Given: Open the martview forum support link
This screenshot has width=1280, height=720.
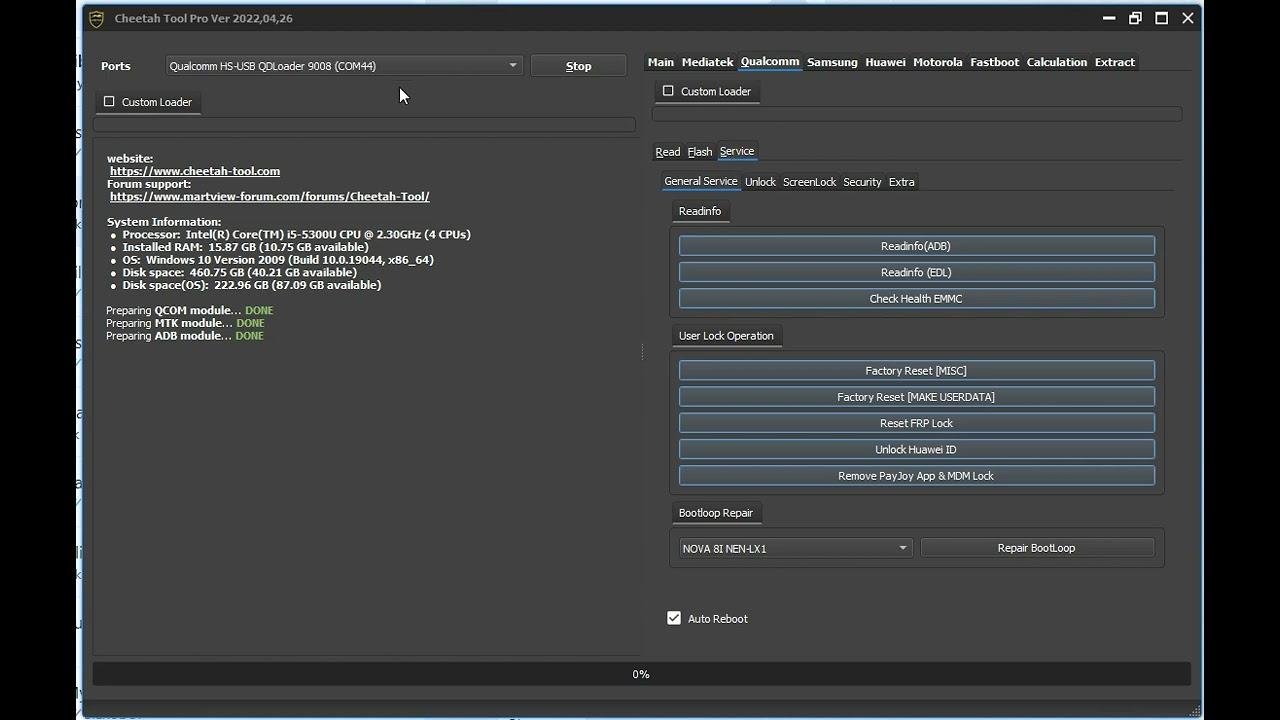Looking at the screenshot, I should [270, 197].
